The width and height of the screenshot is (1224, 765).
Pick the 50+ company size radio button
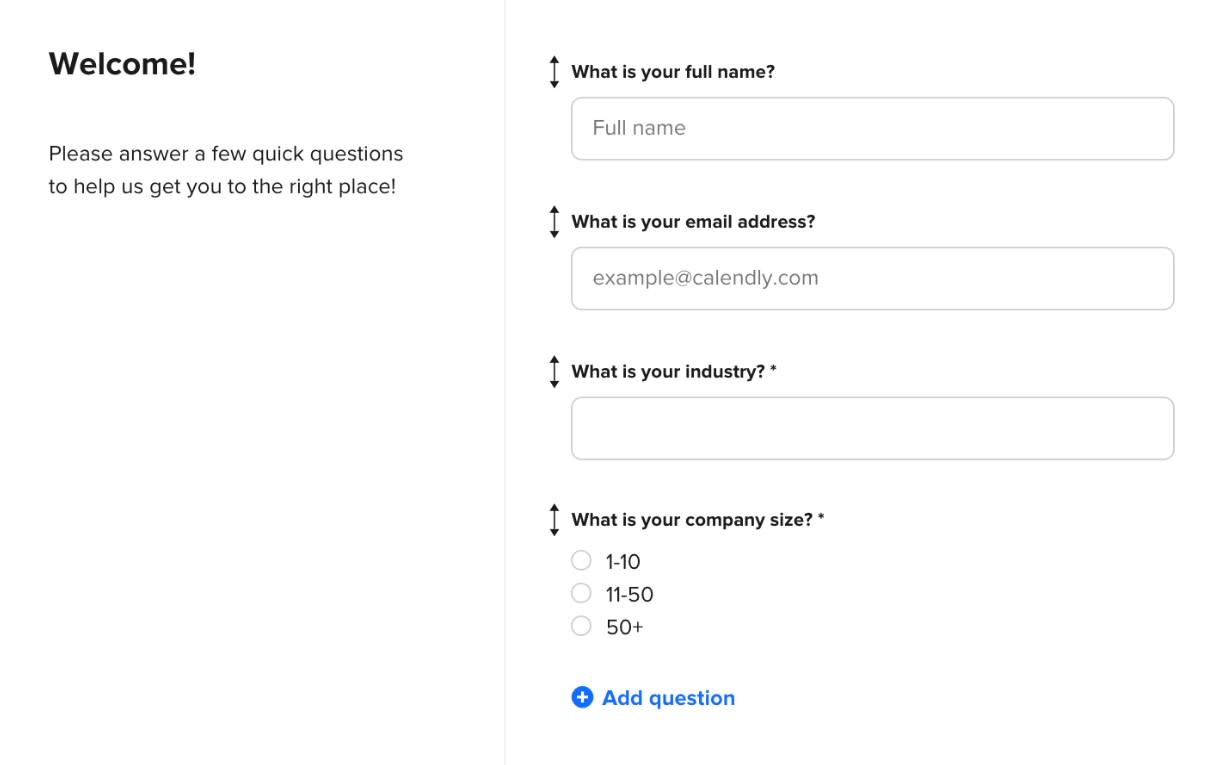pos(581,627)
